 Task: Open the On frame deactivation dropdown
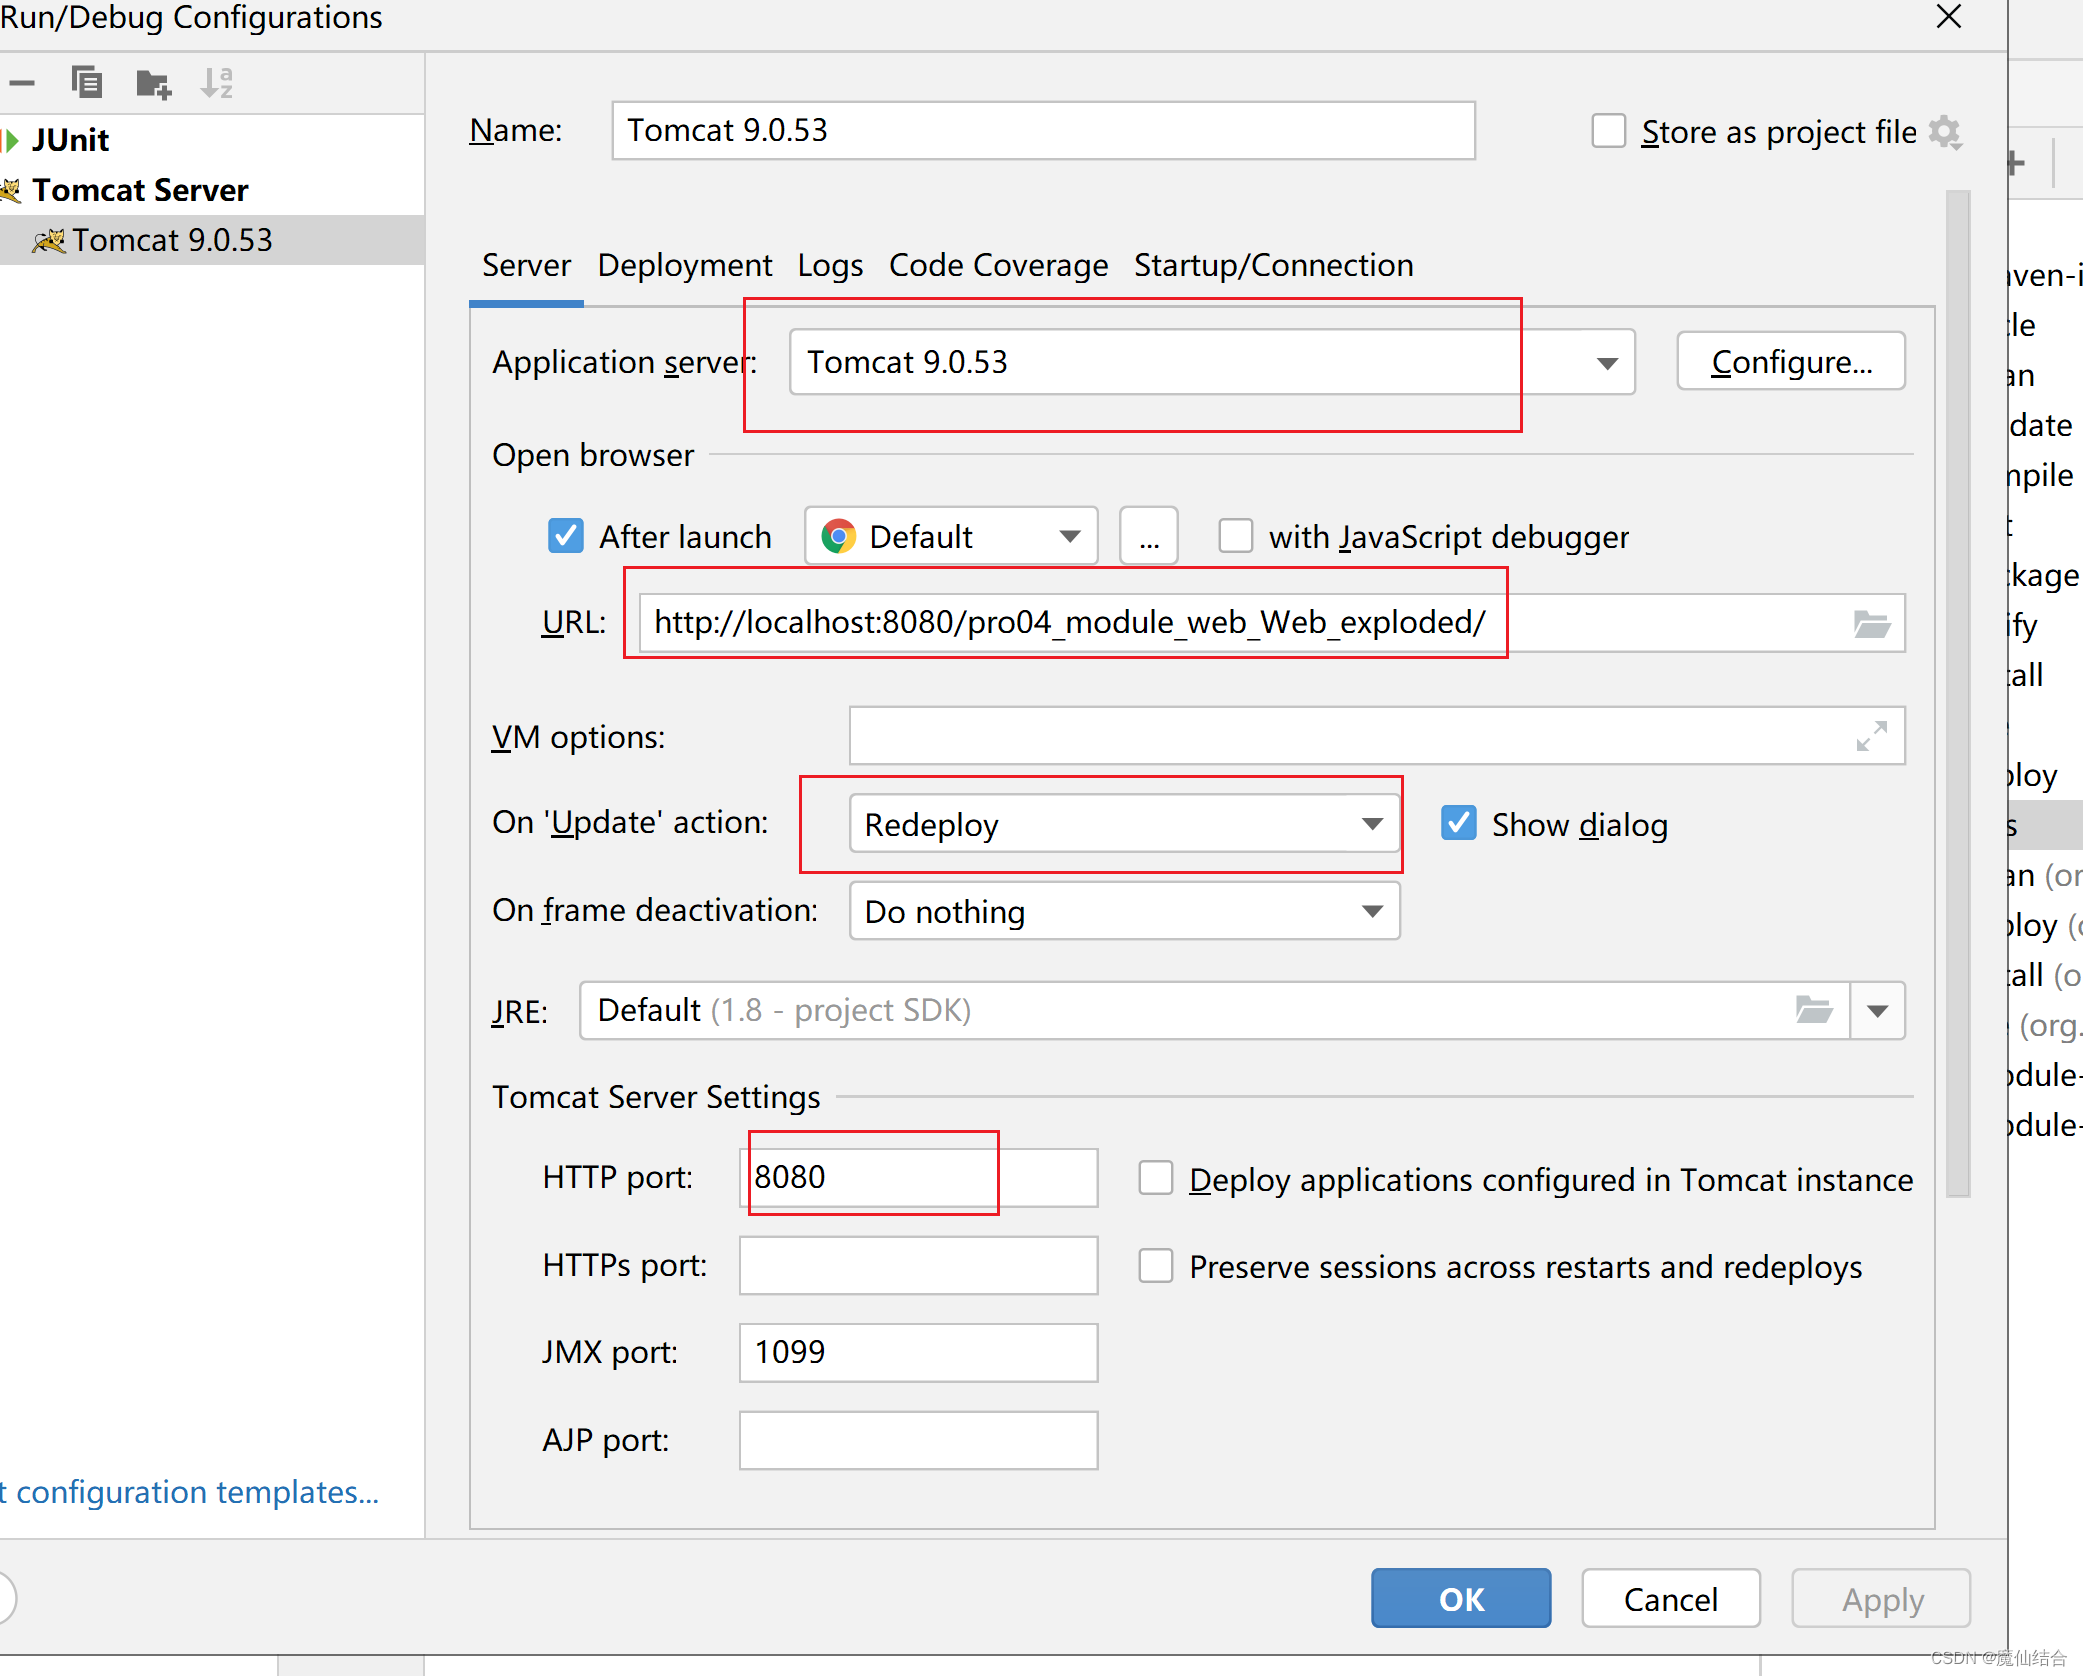(x=1124, y=911)
